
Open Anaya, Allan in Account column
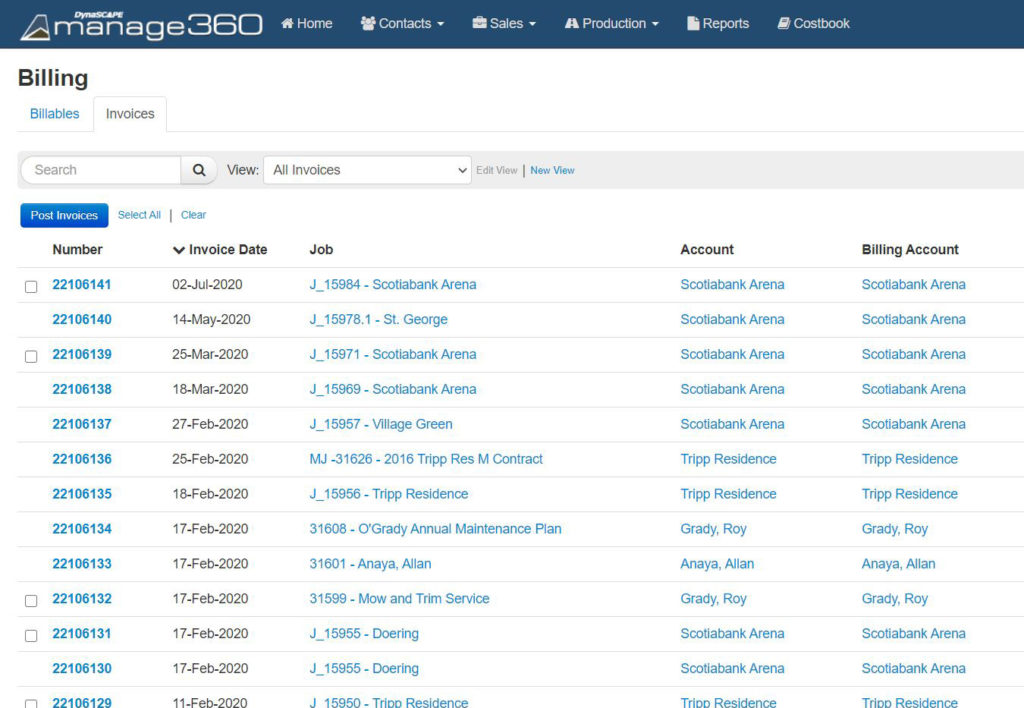(718, 564)
